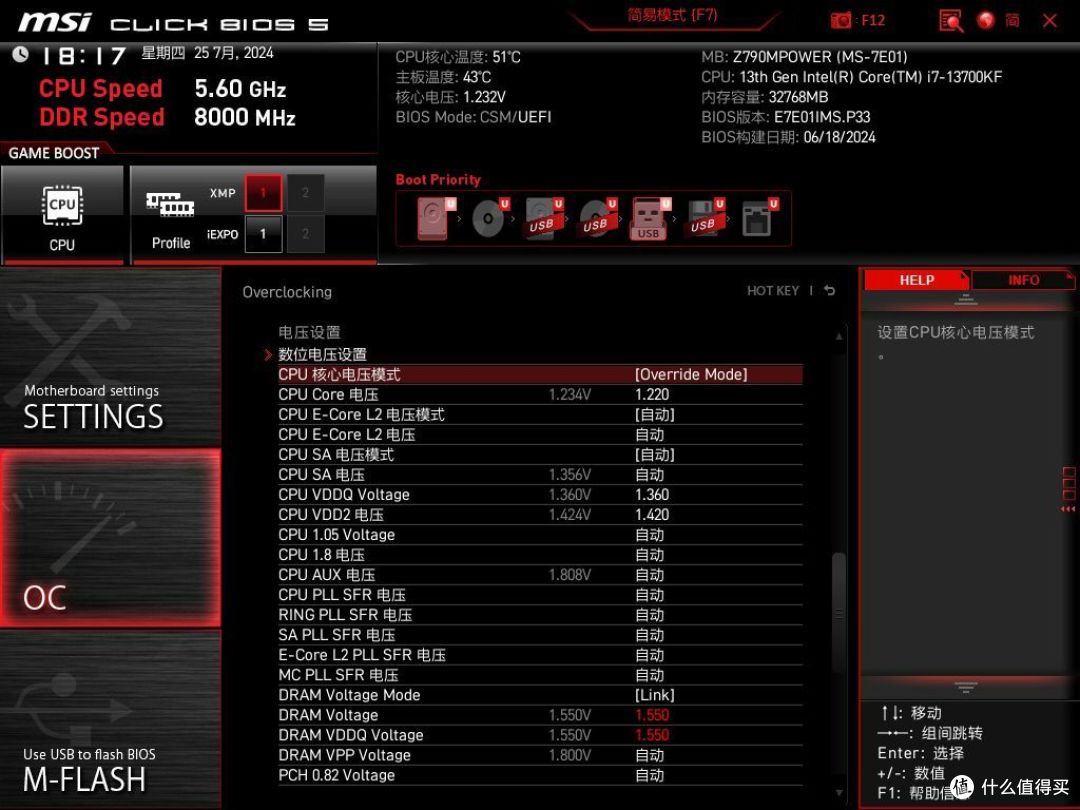Select the CPU AUX 电压 row
This screenshot has width=1080, height=810.
540,574
